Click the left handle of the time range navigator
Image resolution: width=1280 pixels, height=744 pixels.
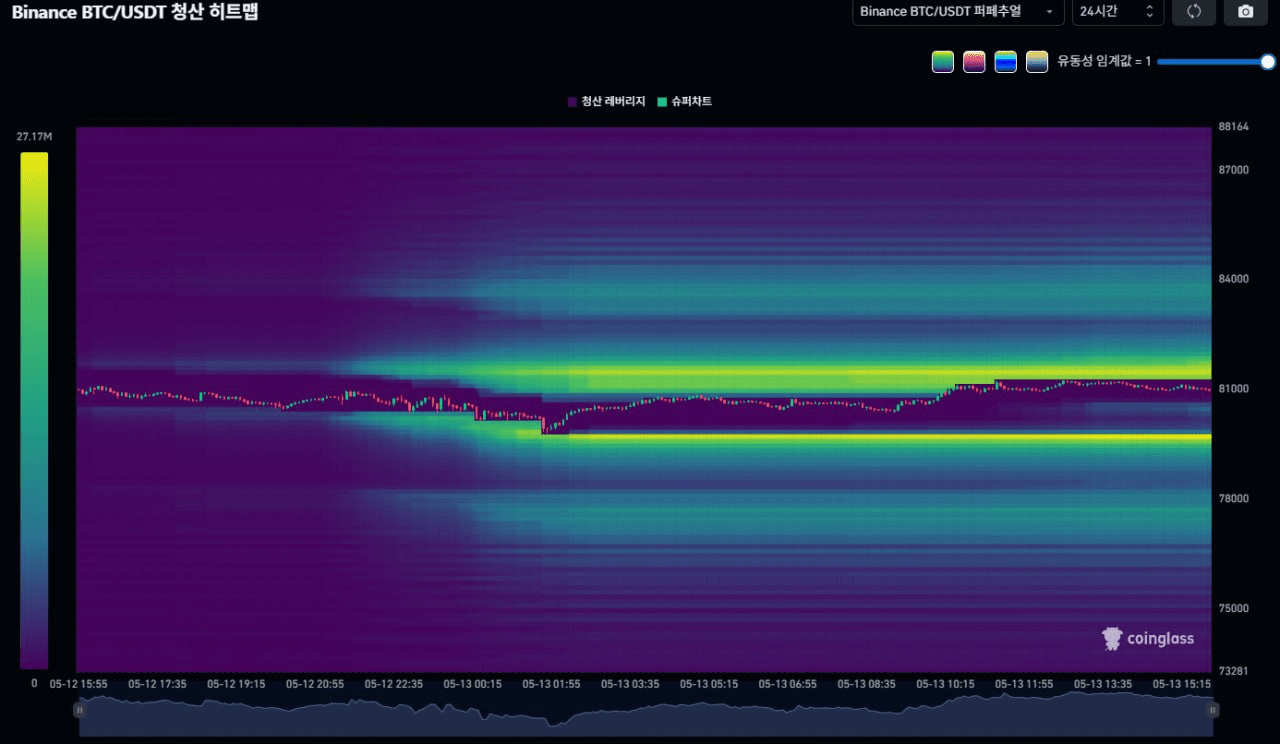(x=80, y=710)
